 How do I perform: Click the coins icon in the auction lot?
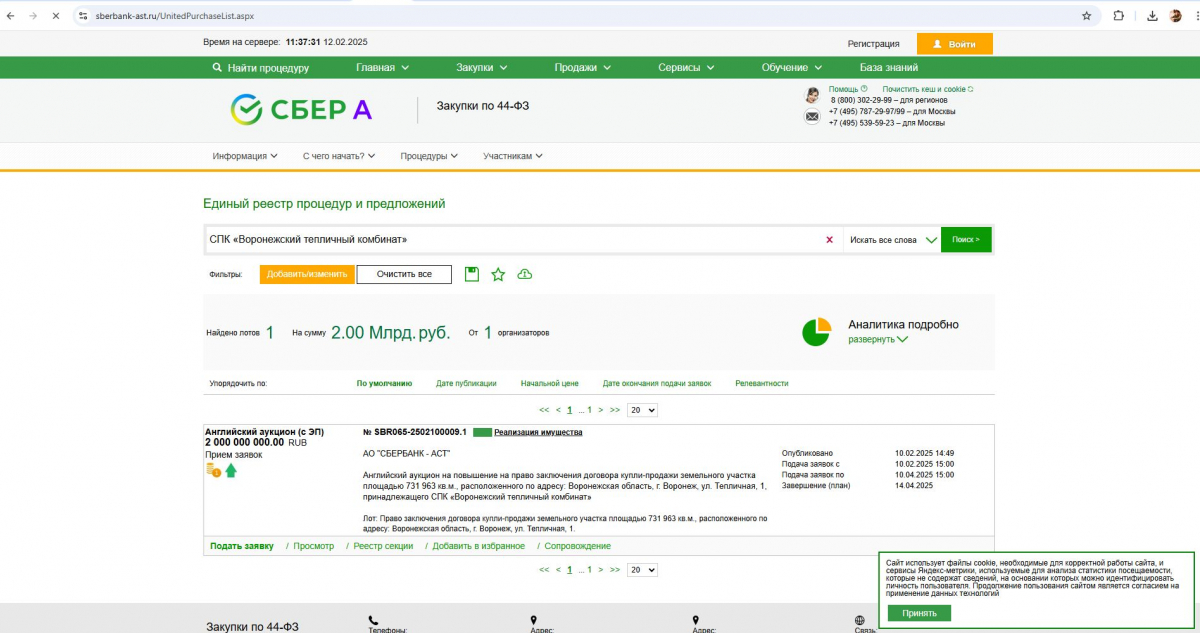213,470
